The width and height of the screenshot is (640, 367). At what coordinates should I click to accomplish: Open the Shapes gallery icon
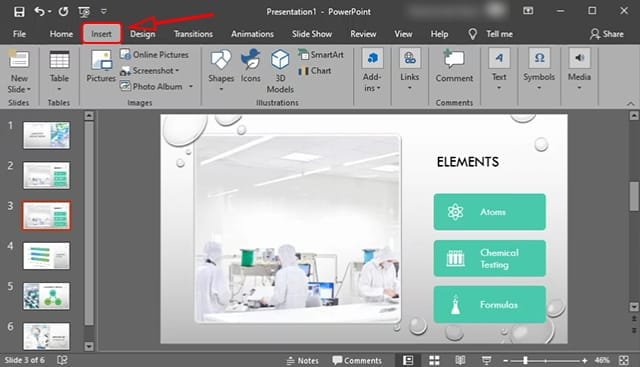(x=221, y=60)
